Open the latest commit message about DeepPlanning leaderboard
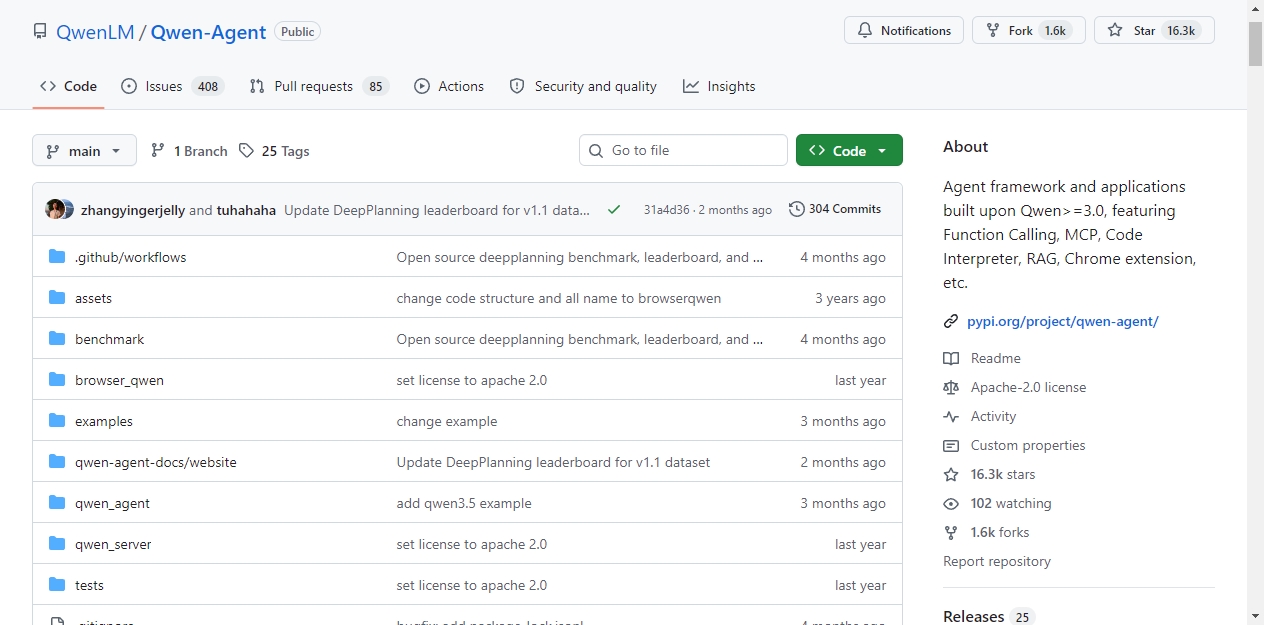Screen dimensions: 1264x625 point(437,210)
